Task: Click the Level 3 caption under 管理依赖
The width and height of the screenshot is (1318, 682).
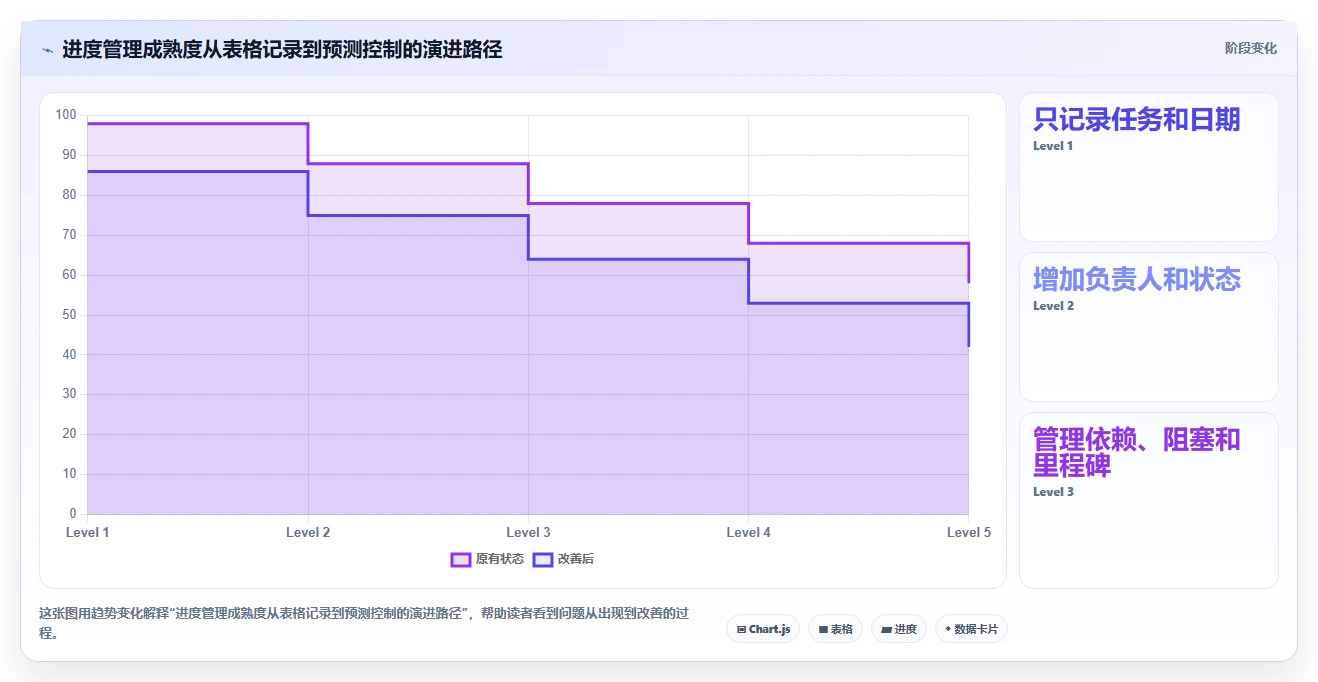Action: 1053,492
